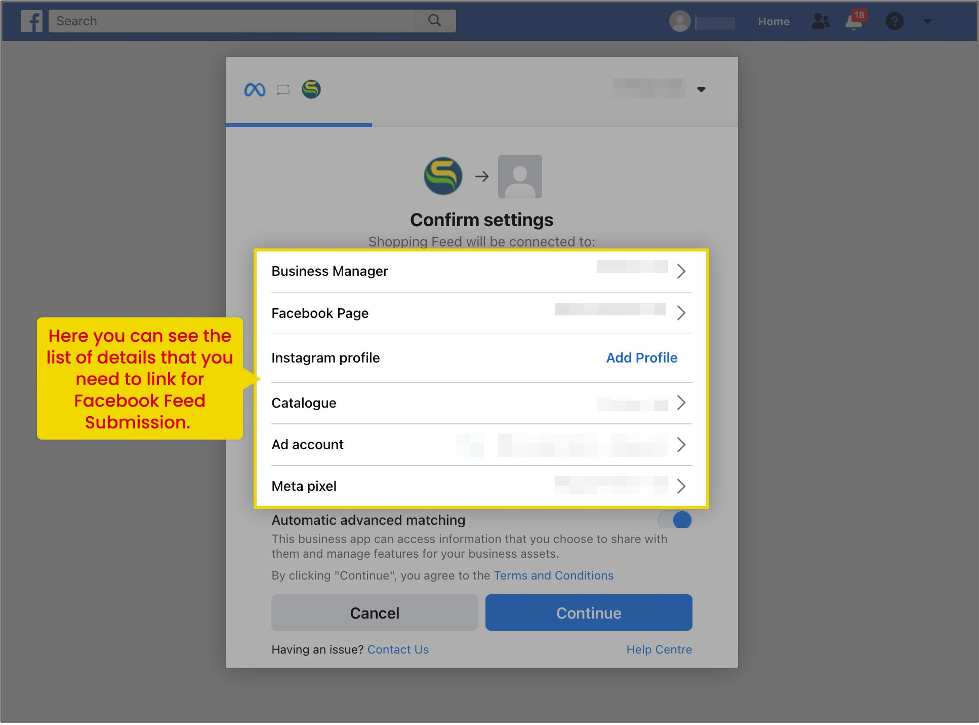Click the Cancel button

pos(375,613)
